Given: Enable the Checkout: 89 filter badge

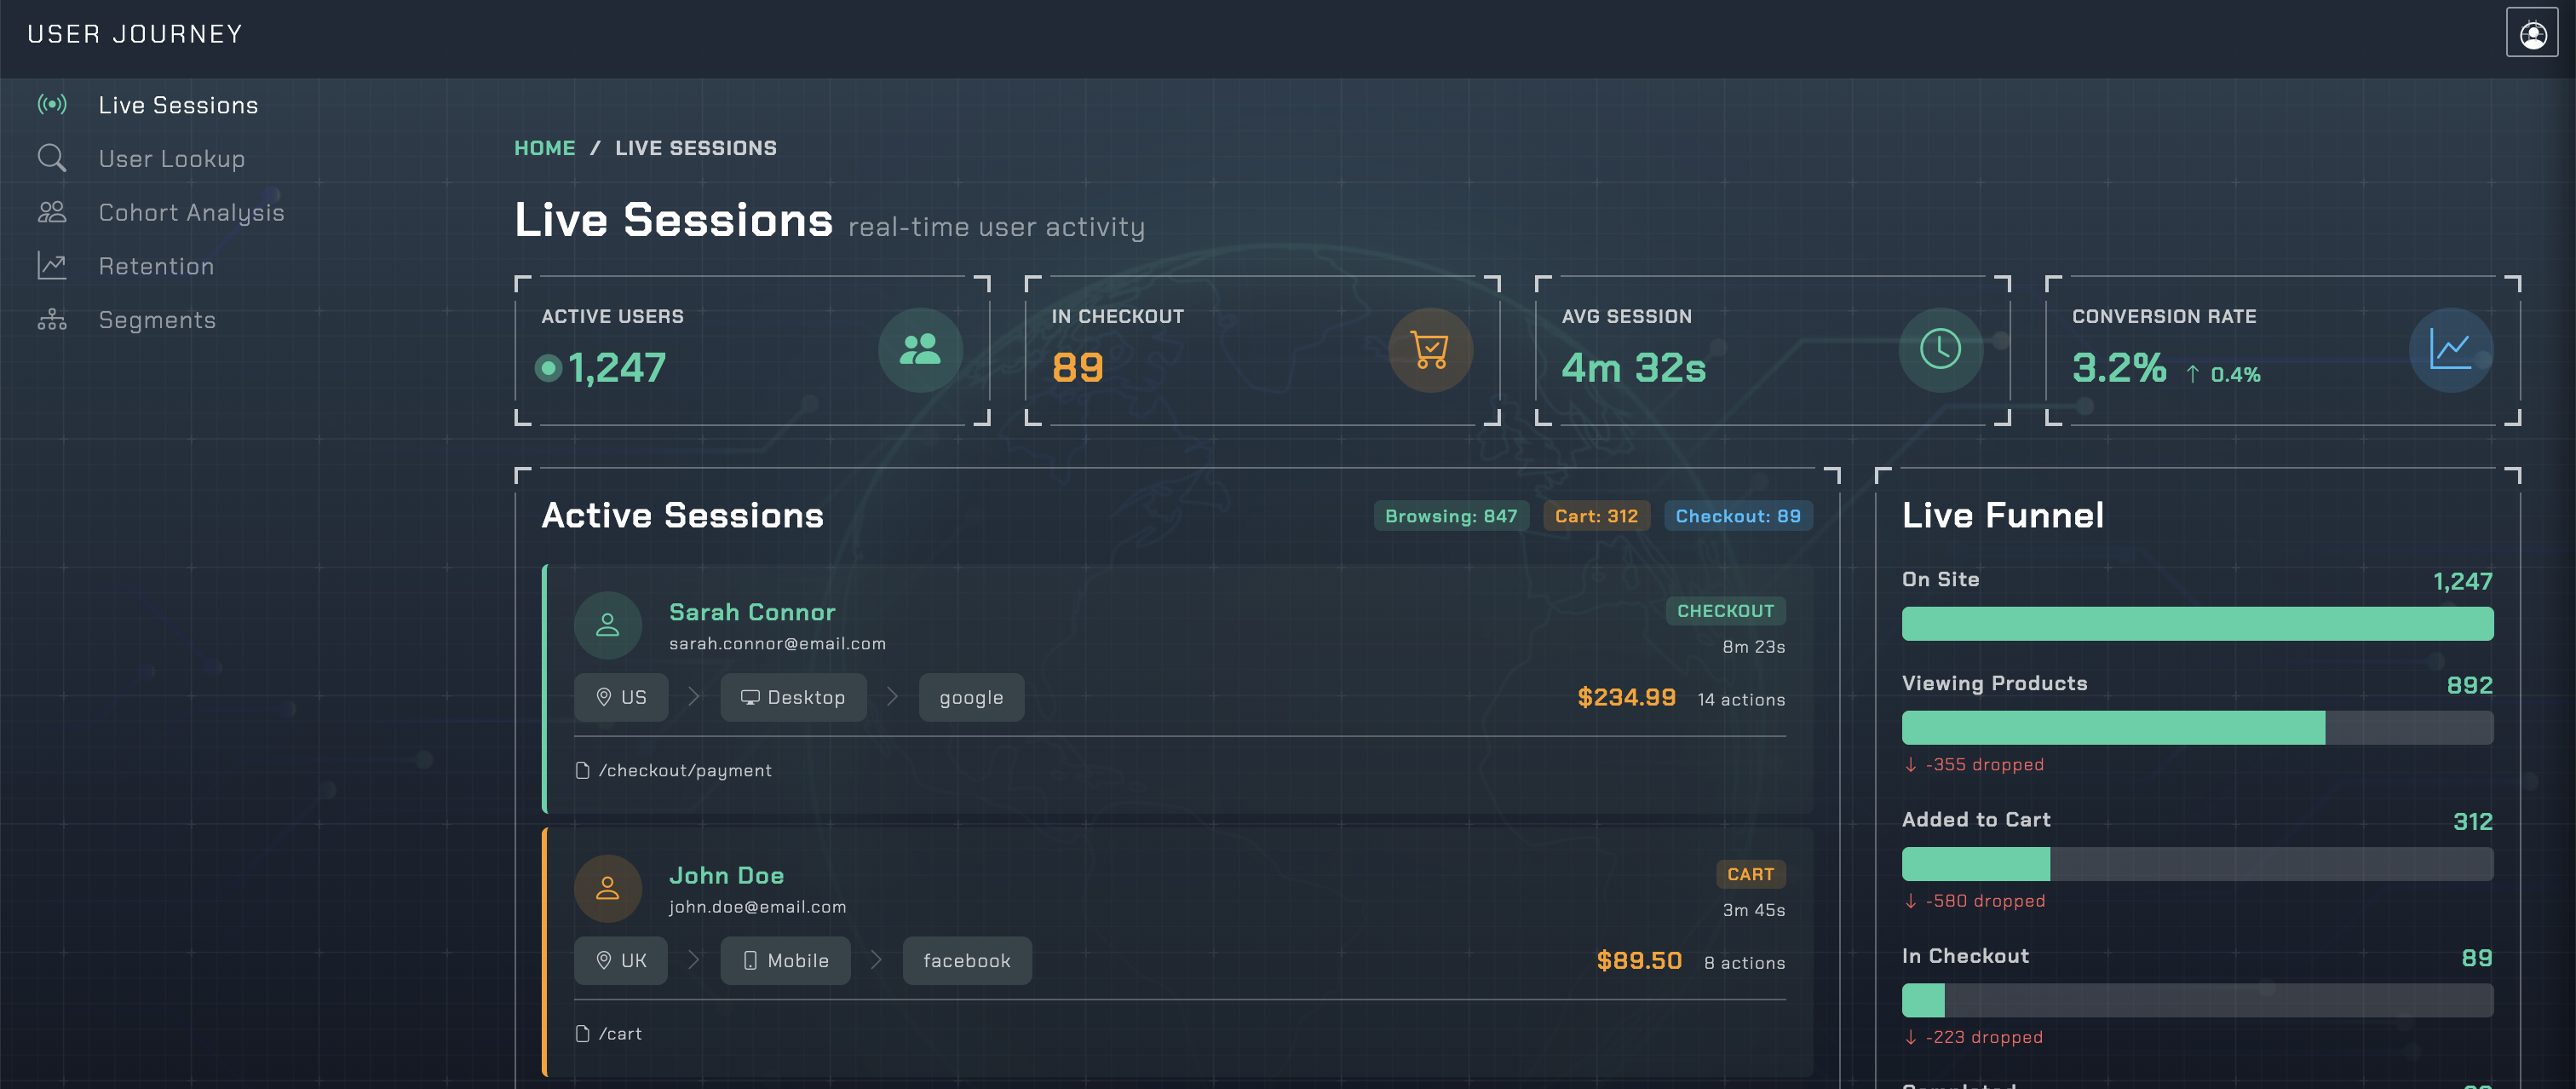Looking at the screenshot, I should 1738,516.
